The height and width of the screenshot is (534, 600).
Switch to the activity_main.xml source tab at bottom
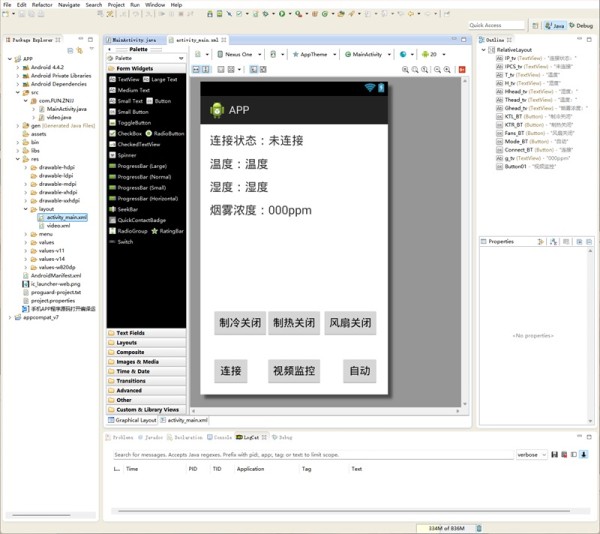[185, 420]
